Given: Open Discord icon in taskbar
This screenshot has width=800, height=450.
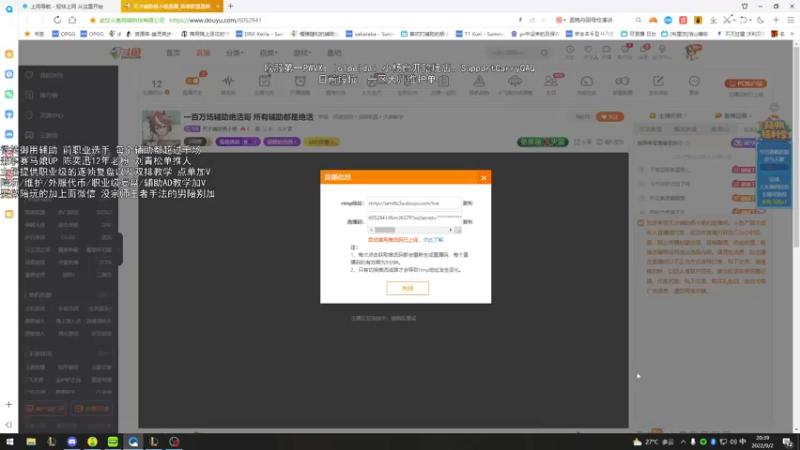Looking at the screenshot, I should (72, 441).
